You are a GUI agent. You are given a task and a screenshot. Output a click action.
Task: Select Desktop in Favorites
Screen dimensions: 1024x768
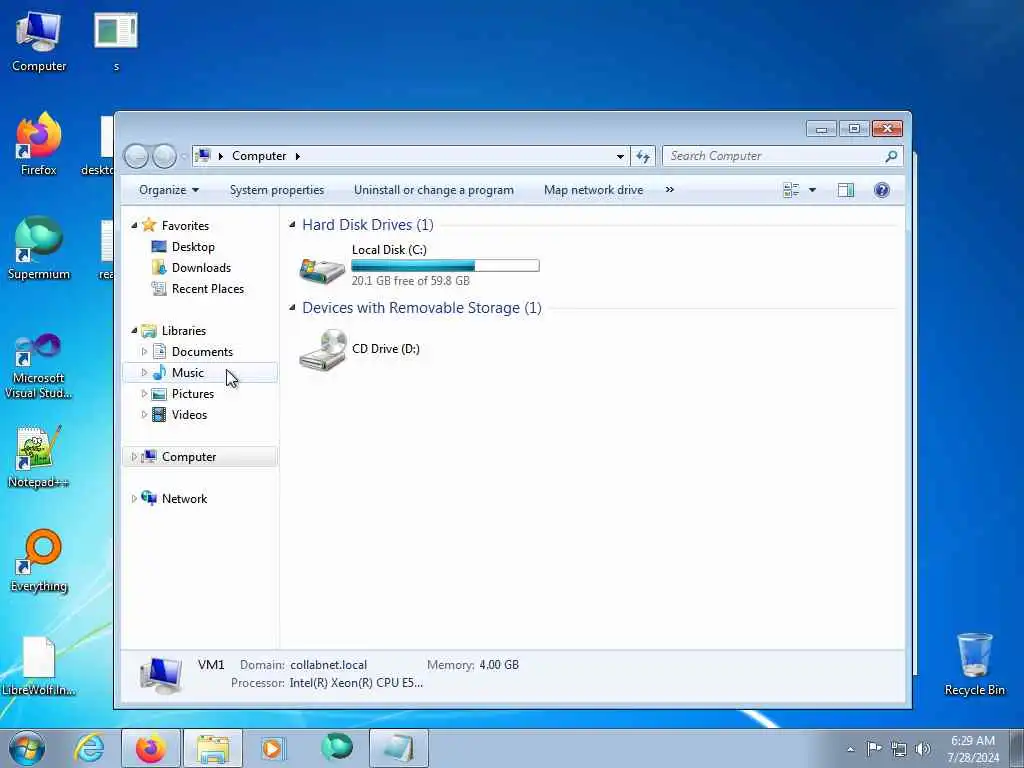tap(193, 247)
